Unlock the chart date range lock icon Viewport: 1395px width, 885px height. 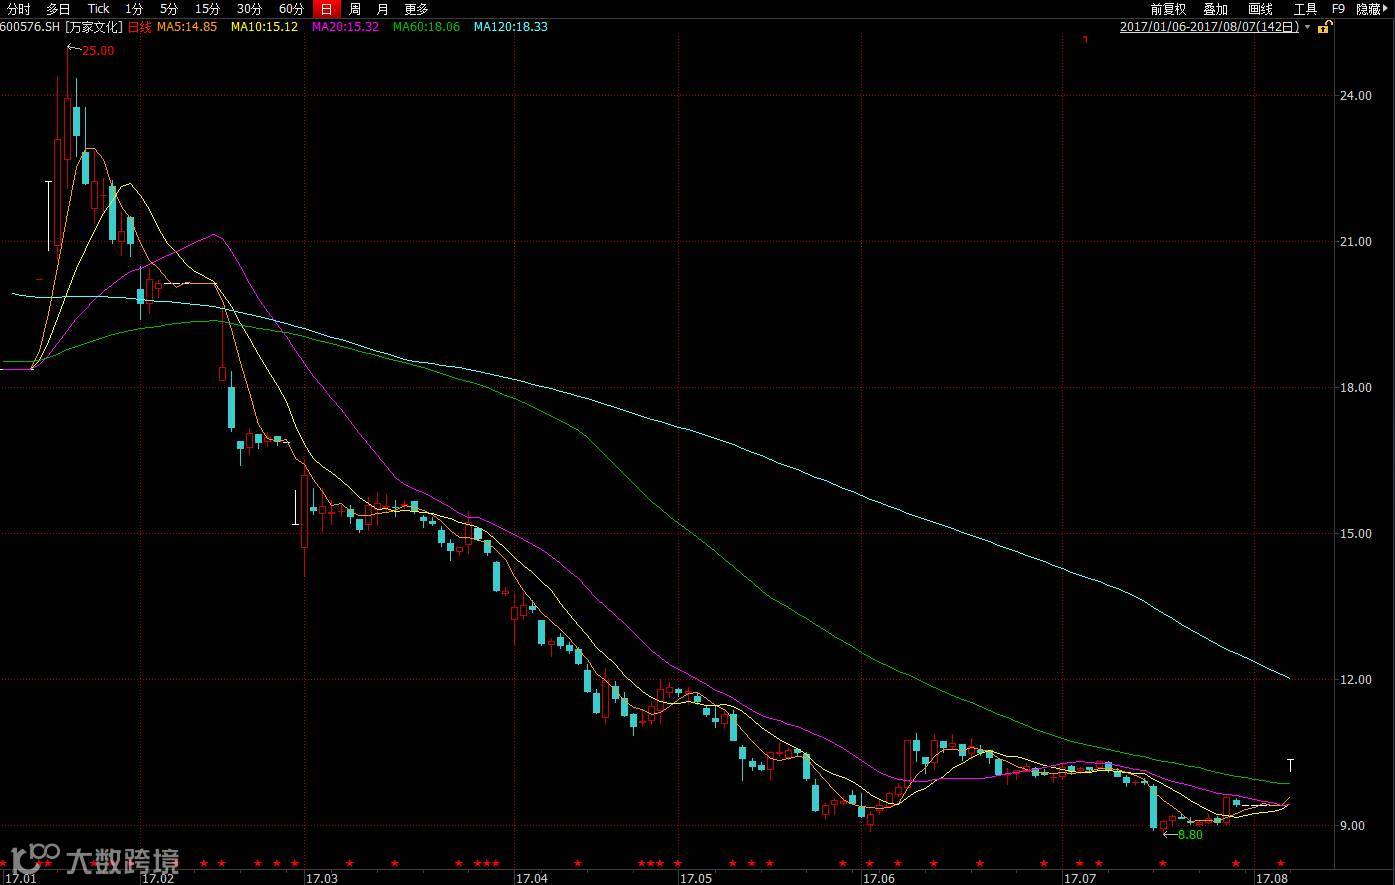pos(1324,27)
